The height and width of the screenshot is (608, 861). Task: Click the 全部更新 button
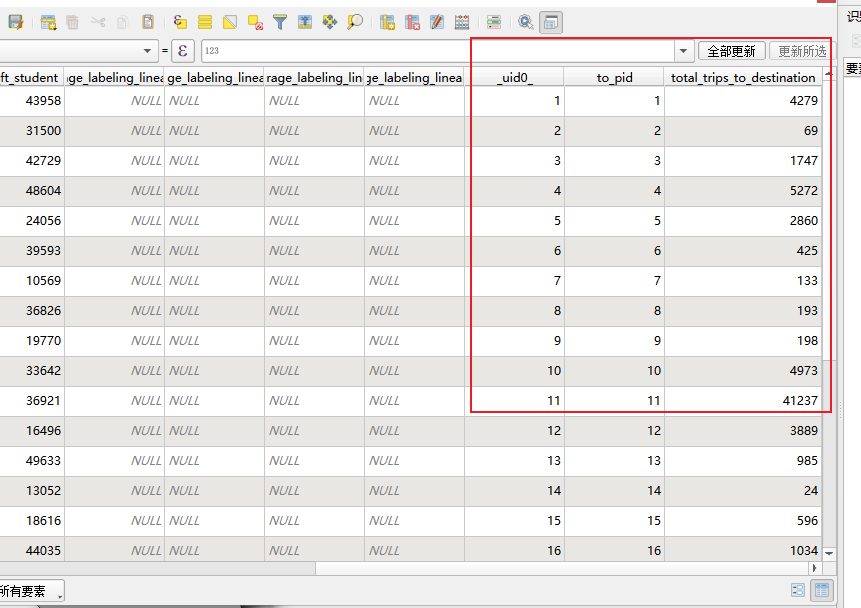731,51
